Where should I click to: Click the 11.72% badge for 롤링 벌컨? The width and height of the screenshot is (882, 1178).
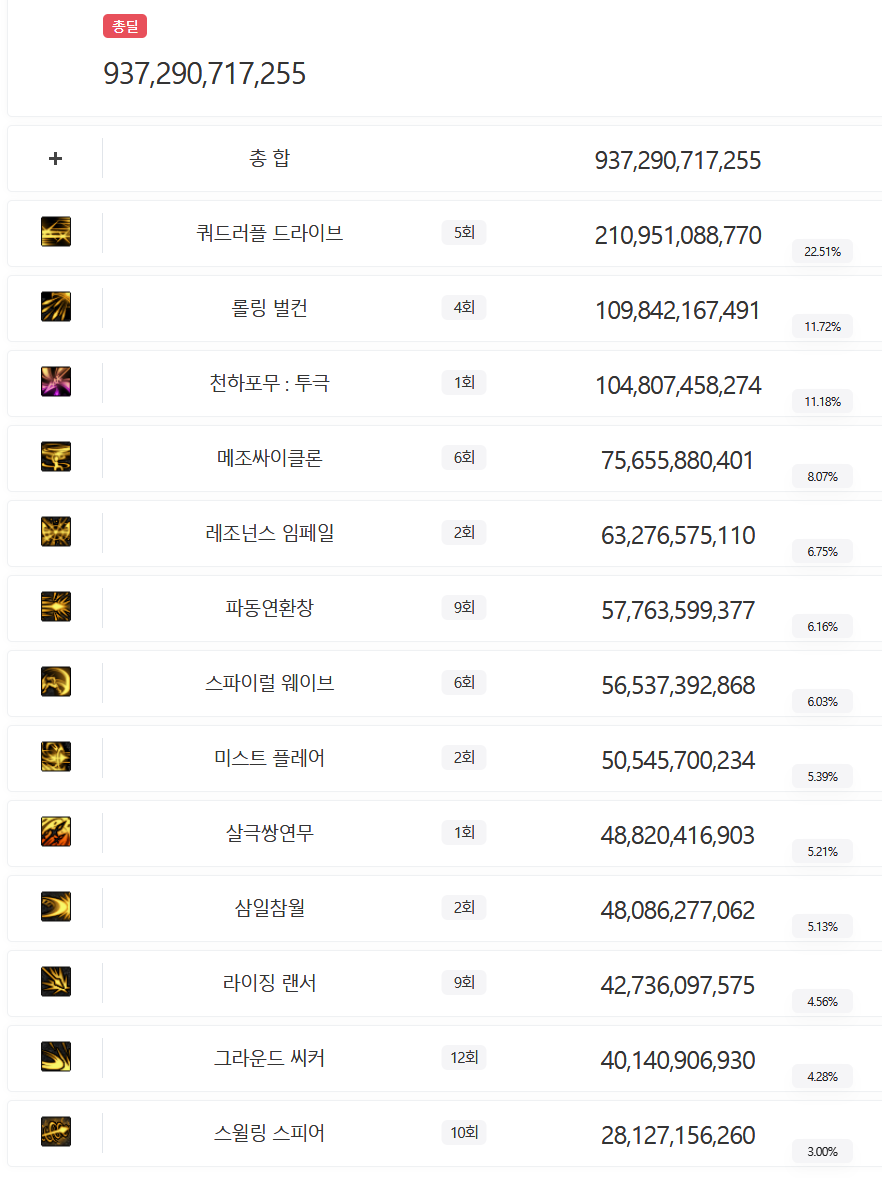coord(822,327)
